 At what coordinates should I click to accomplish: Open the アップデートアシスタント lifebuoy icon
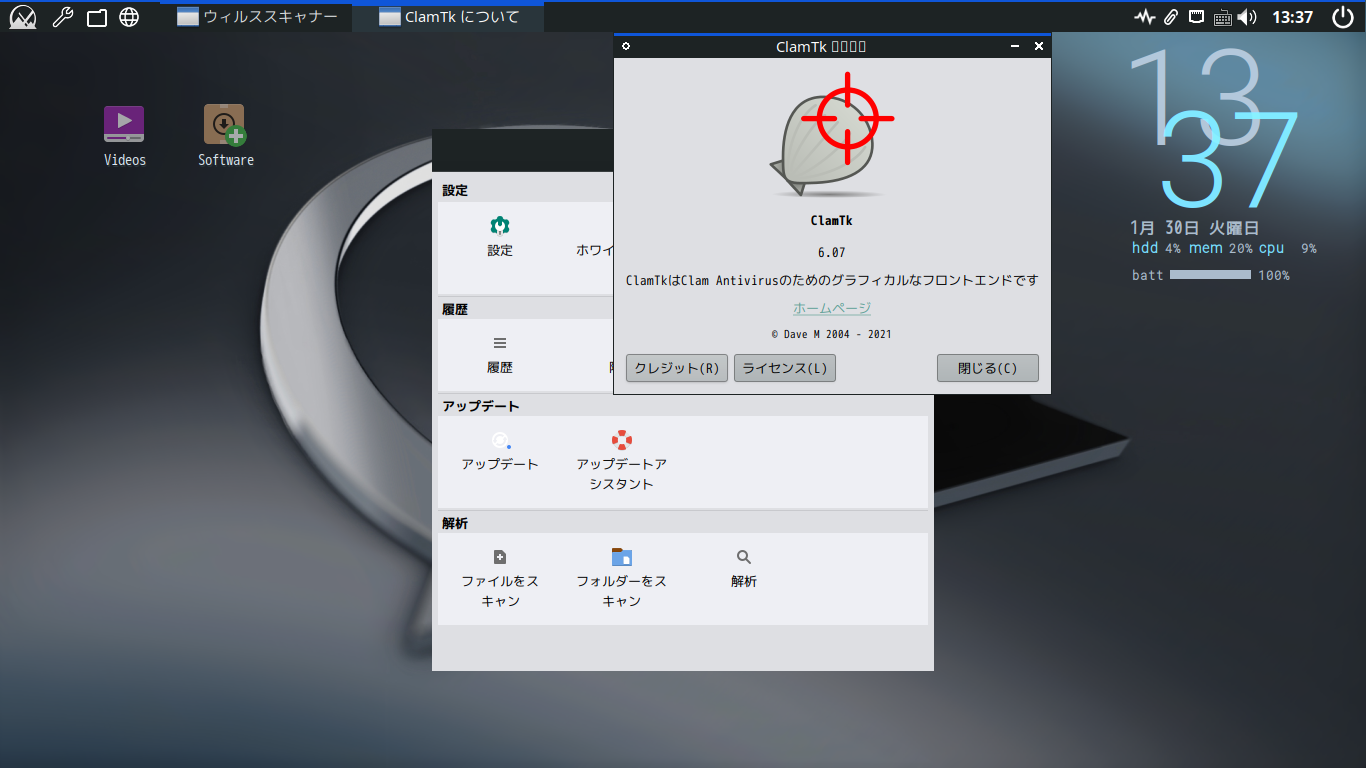click(x=621, y=440)
